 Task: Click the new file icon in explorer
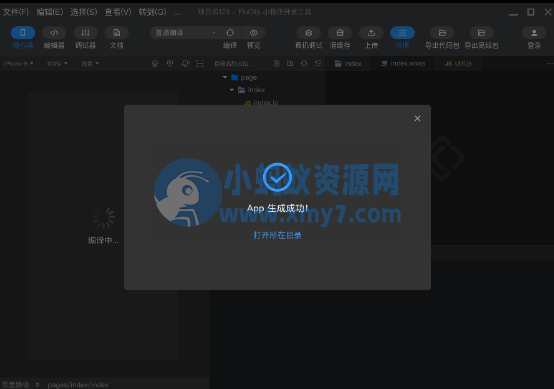pyautogui.click(x=276, y=64)
